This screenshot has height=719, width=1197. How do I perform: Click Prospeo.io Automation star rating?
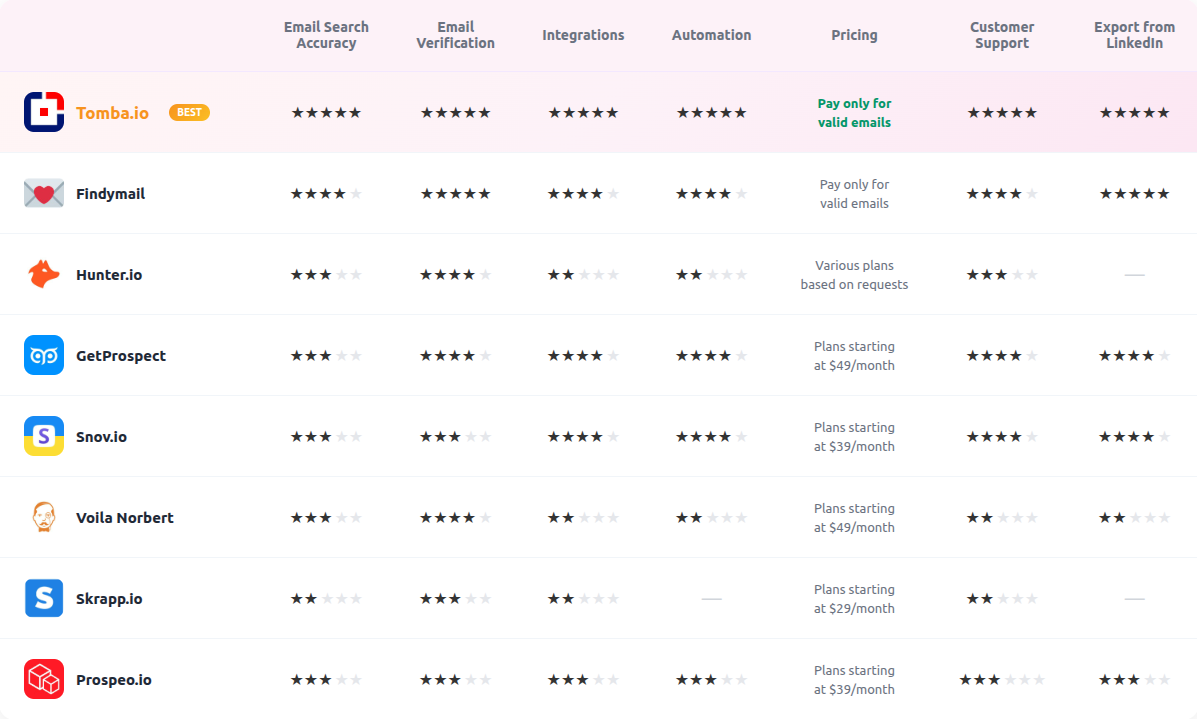(x=711, y=680)
